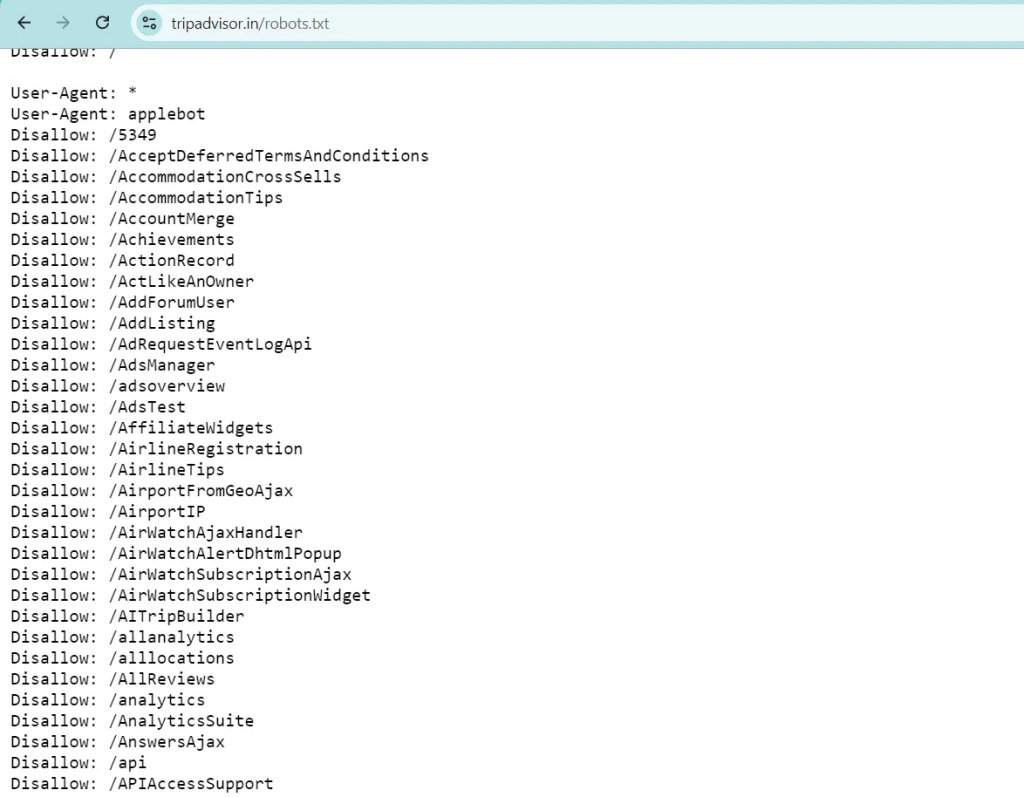1024x797 pixels.
Task: Click the '/AirportFromGeoAjax' line
Action: point(152,490)
